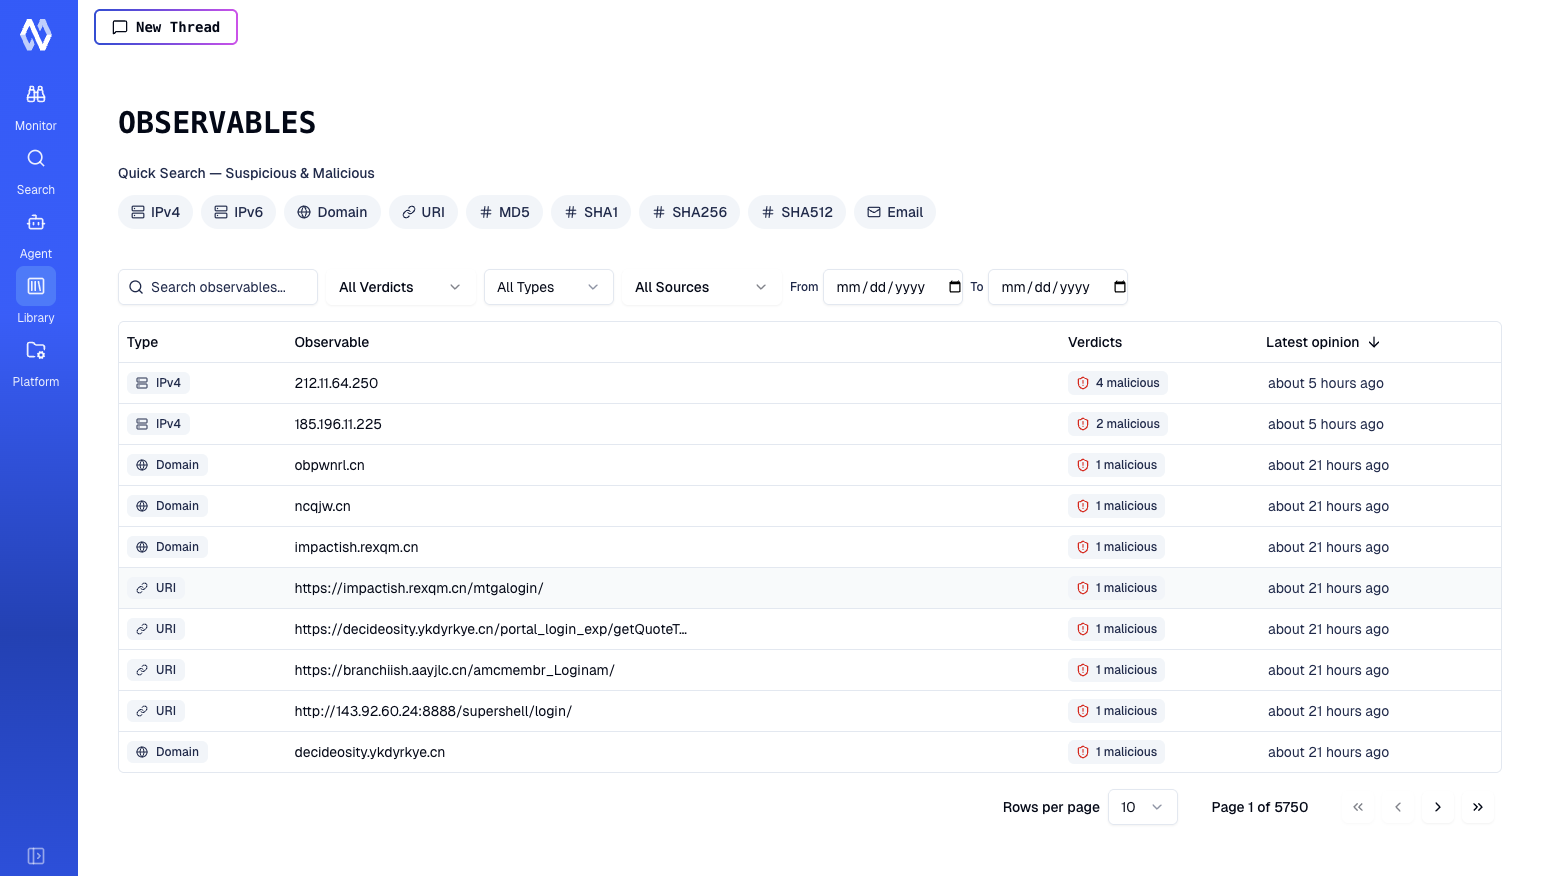Open the All Verdicts dropdown
1550x876 pixels.
(400, 287)
